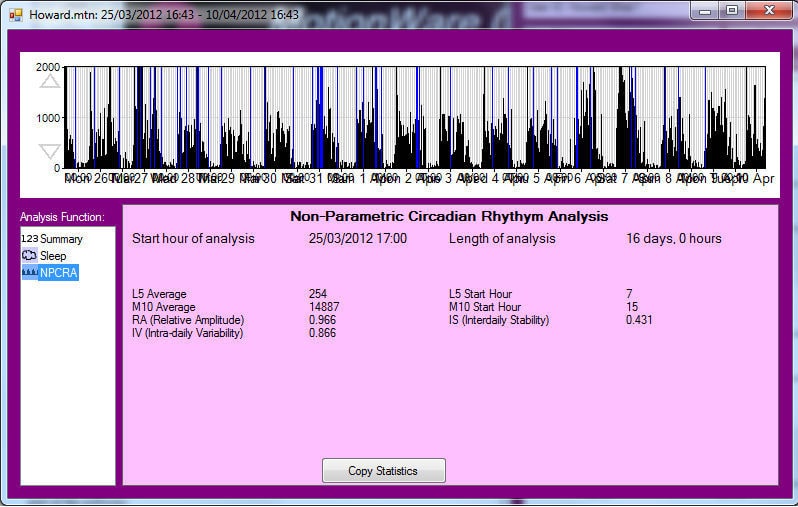Click the Sleep analysis icon
The width and height of the screenshot is (798, 507).
[x=29, y=256]
